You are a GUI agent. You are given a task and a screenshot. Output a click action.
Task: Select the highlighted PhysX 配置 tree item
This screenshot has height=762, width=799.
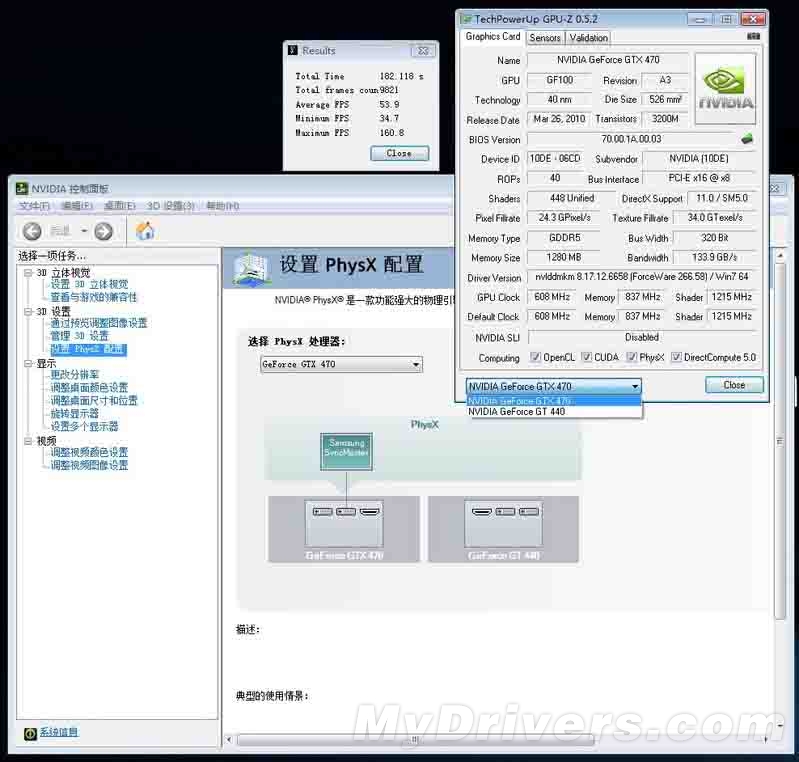(88, 349)
